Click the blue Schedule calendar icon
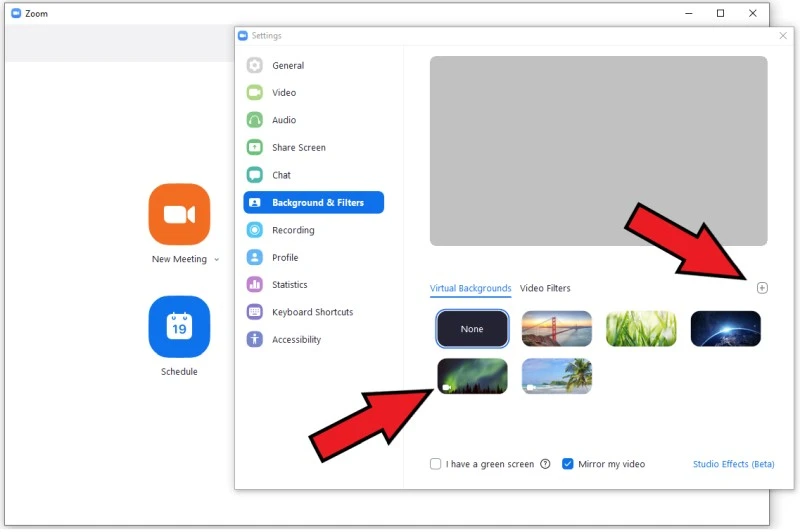Screen dimensions: 800x532 pyautogui.click(x=179, y=327)
